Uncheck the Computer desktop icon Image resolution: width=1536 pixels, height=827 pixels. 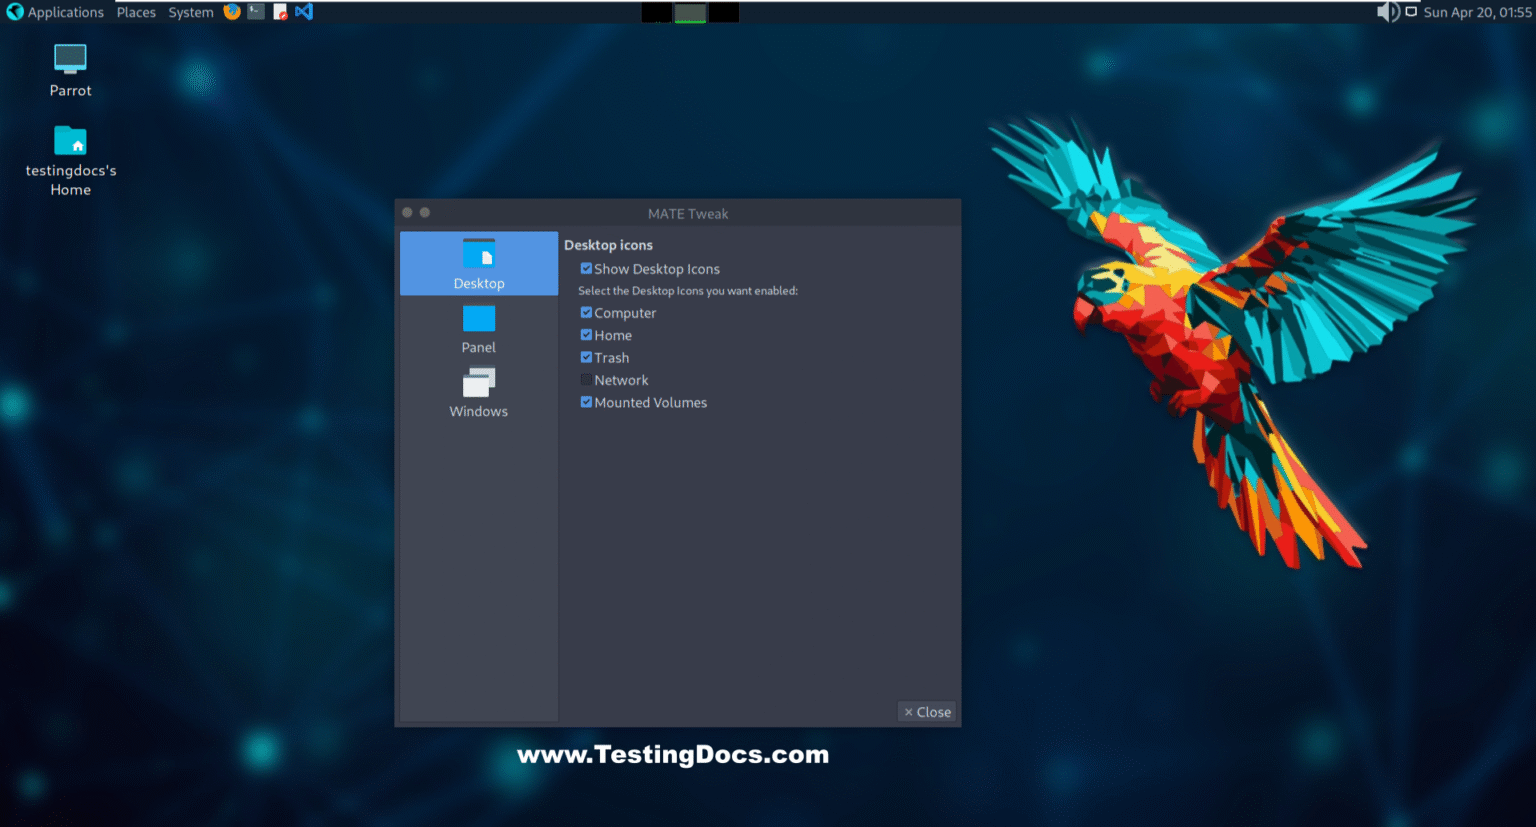586,312
